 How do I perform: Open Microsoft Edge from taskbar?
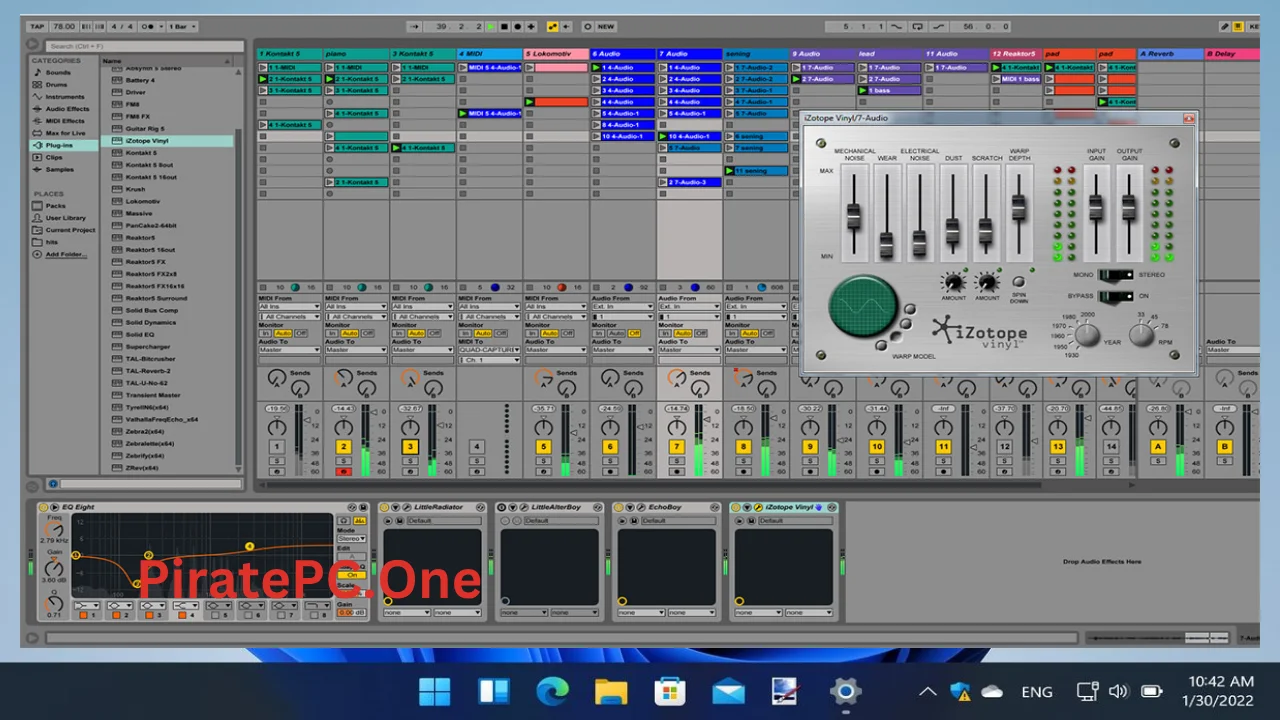click(552, 691)
